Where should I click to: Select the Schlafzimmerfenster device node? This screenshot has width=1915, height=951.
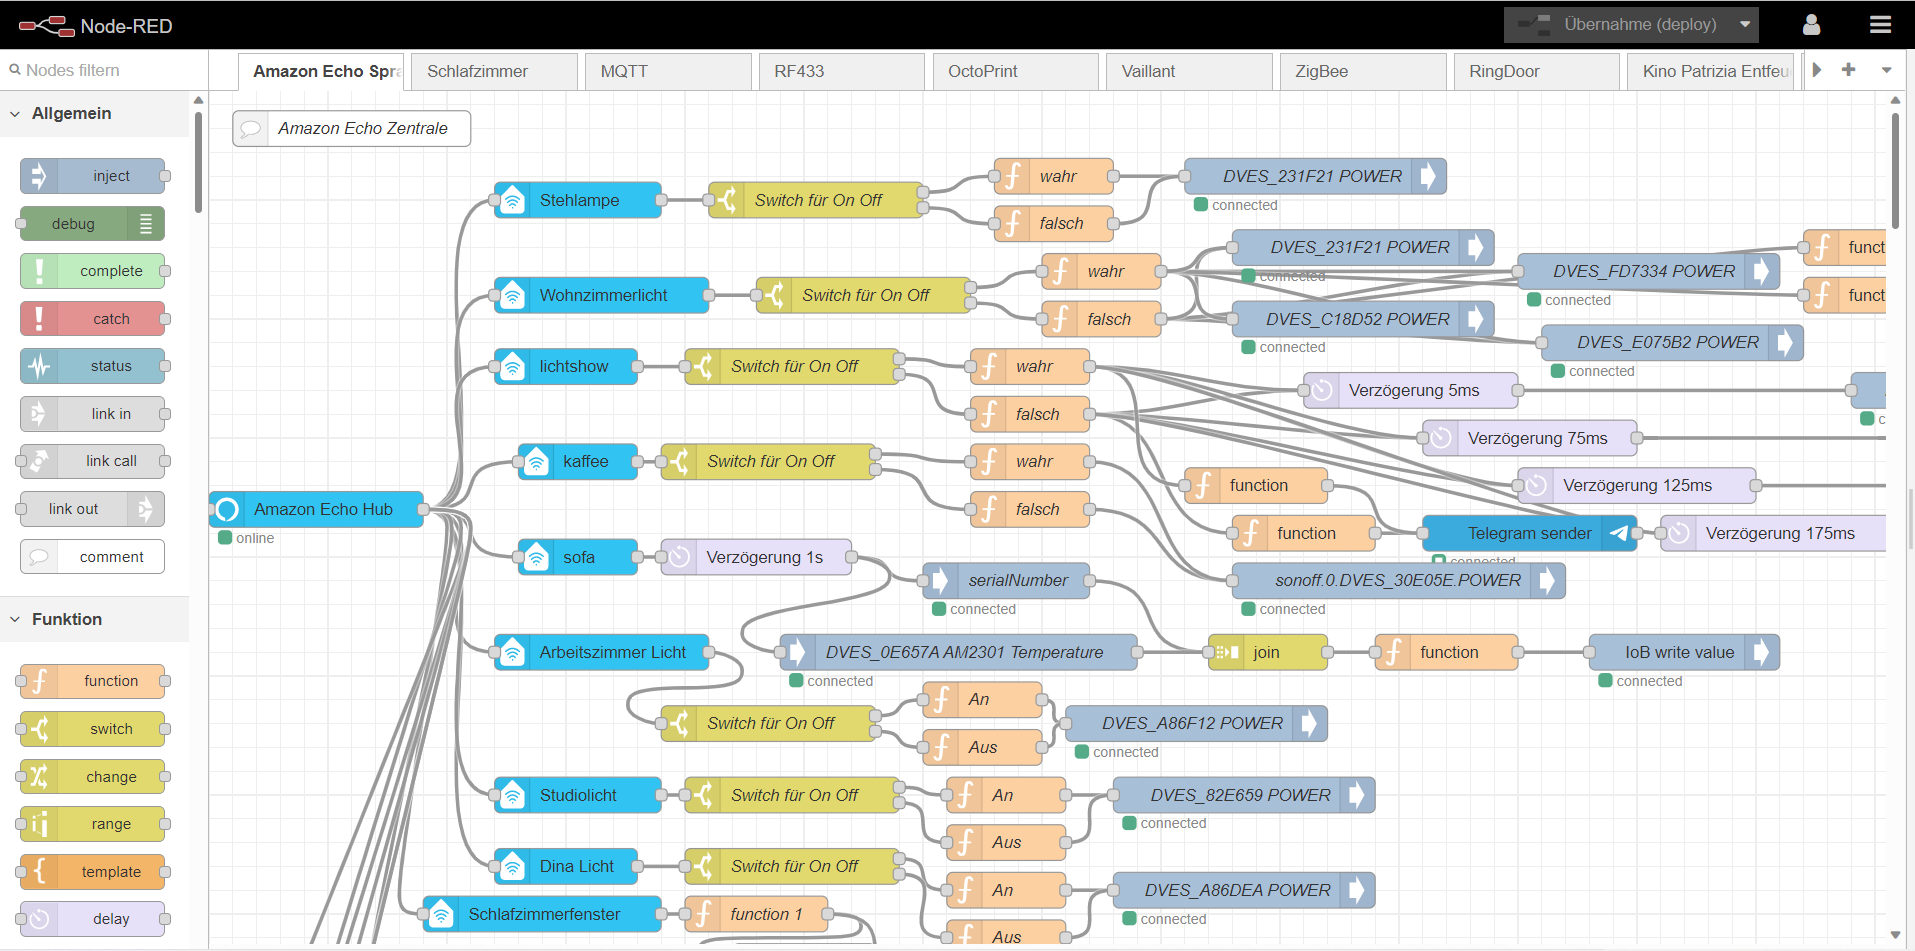point(542,914)
